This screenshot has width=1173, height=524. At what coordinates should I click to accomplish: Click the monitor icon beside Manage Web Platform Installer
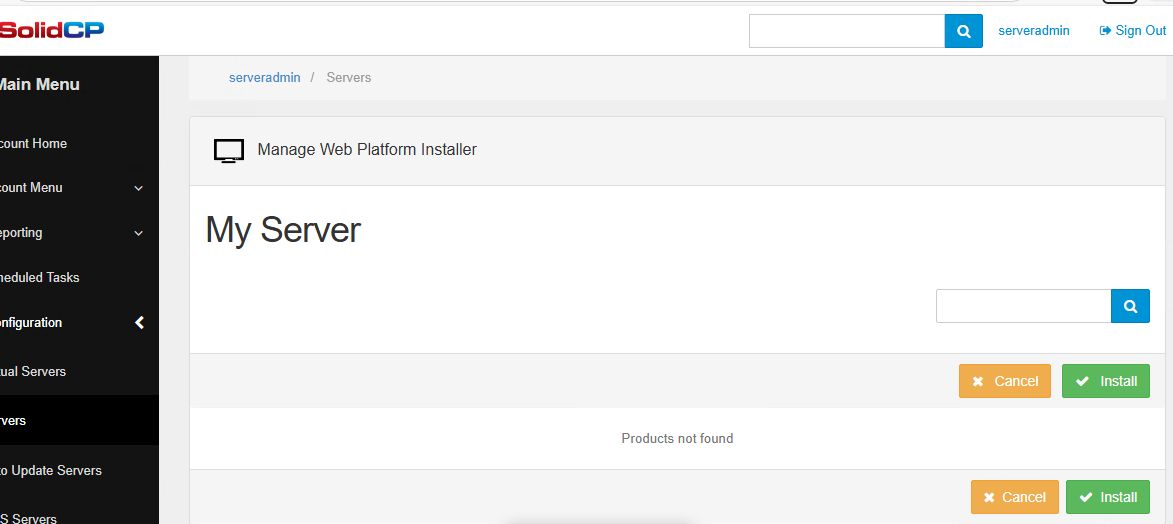(229, 151)
